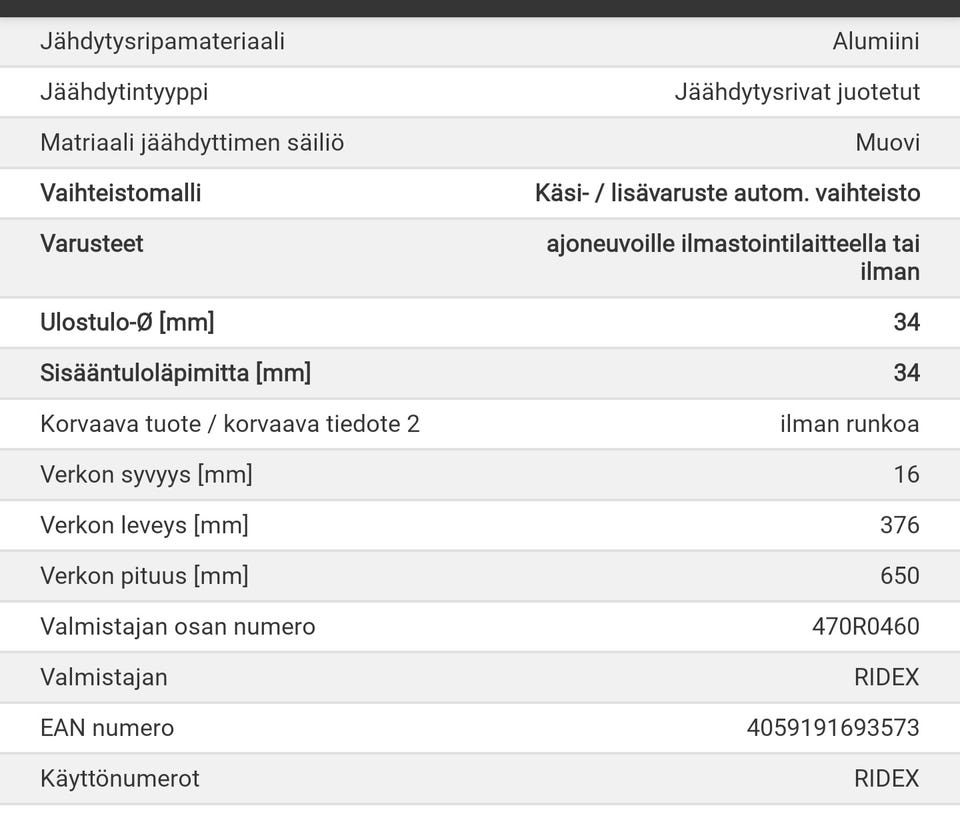960x836 pixels.
Task: Click the Jähdytysripamateriaali row label
Action: 162,42
